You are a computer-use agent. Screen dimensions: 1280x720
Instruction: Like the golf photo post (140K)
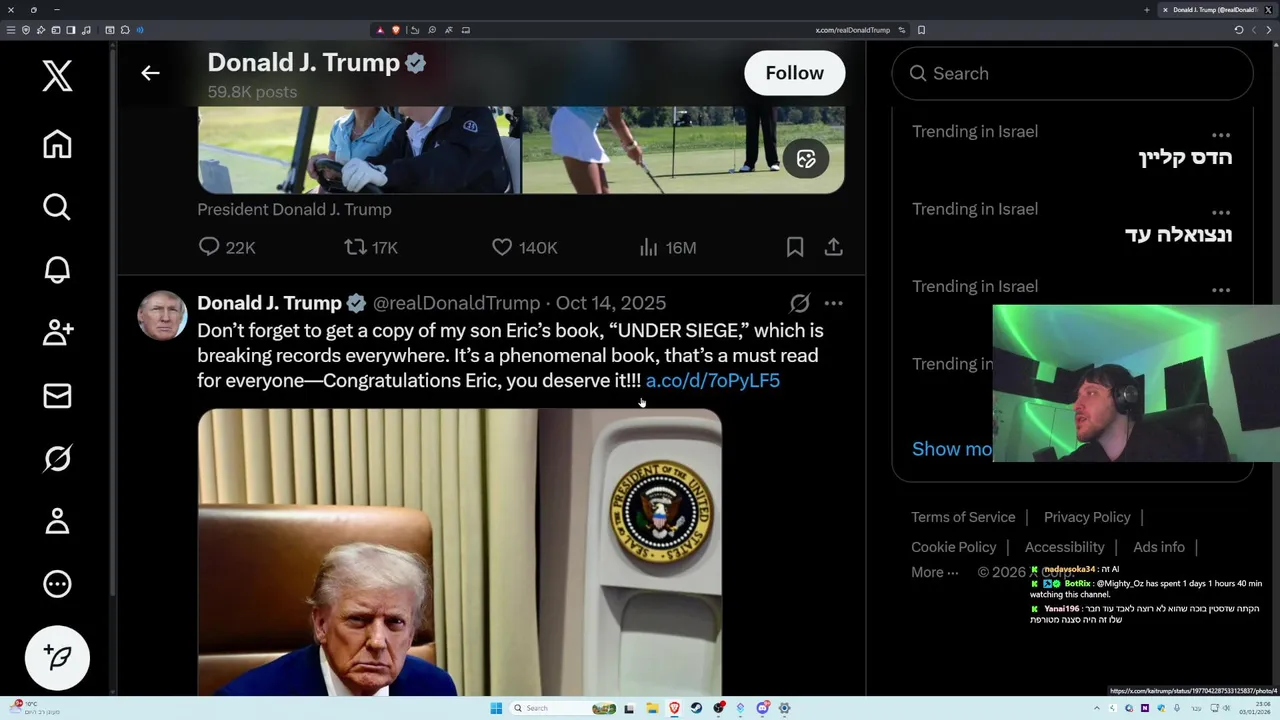525,247
